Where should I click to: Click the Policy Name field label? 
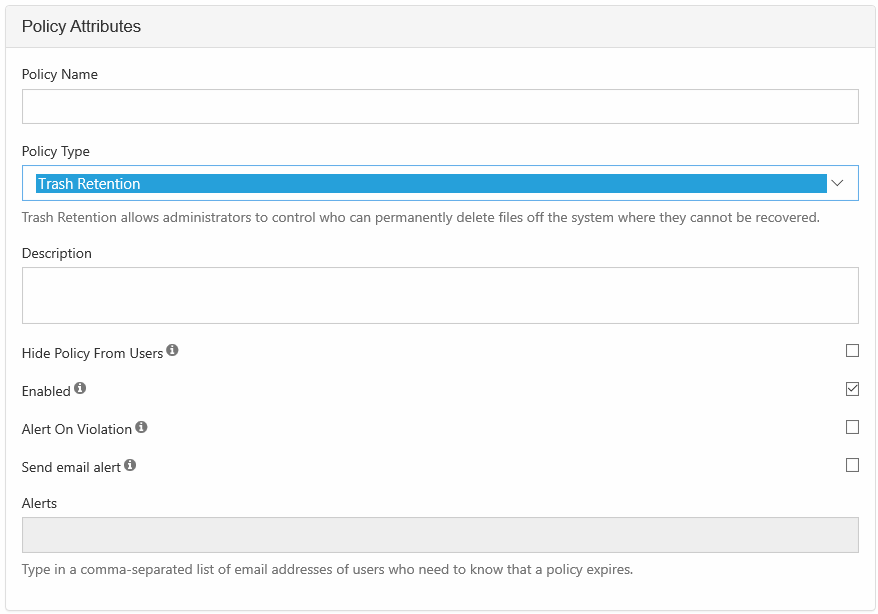(60, 74)
